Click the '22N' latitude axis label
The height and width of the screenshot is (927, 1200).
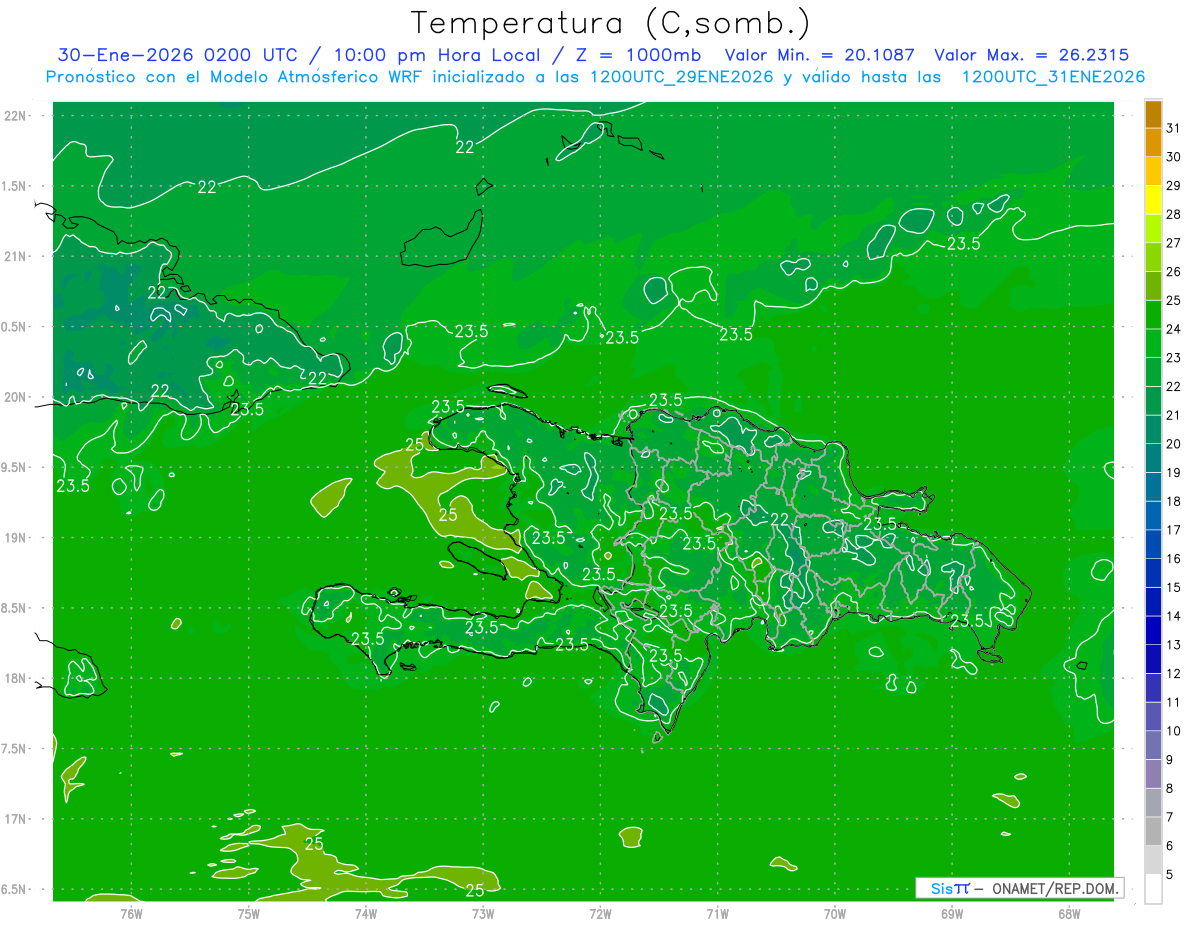[16, 116]
